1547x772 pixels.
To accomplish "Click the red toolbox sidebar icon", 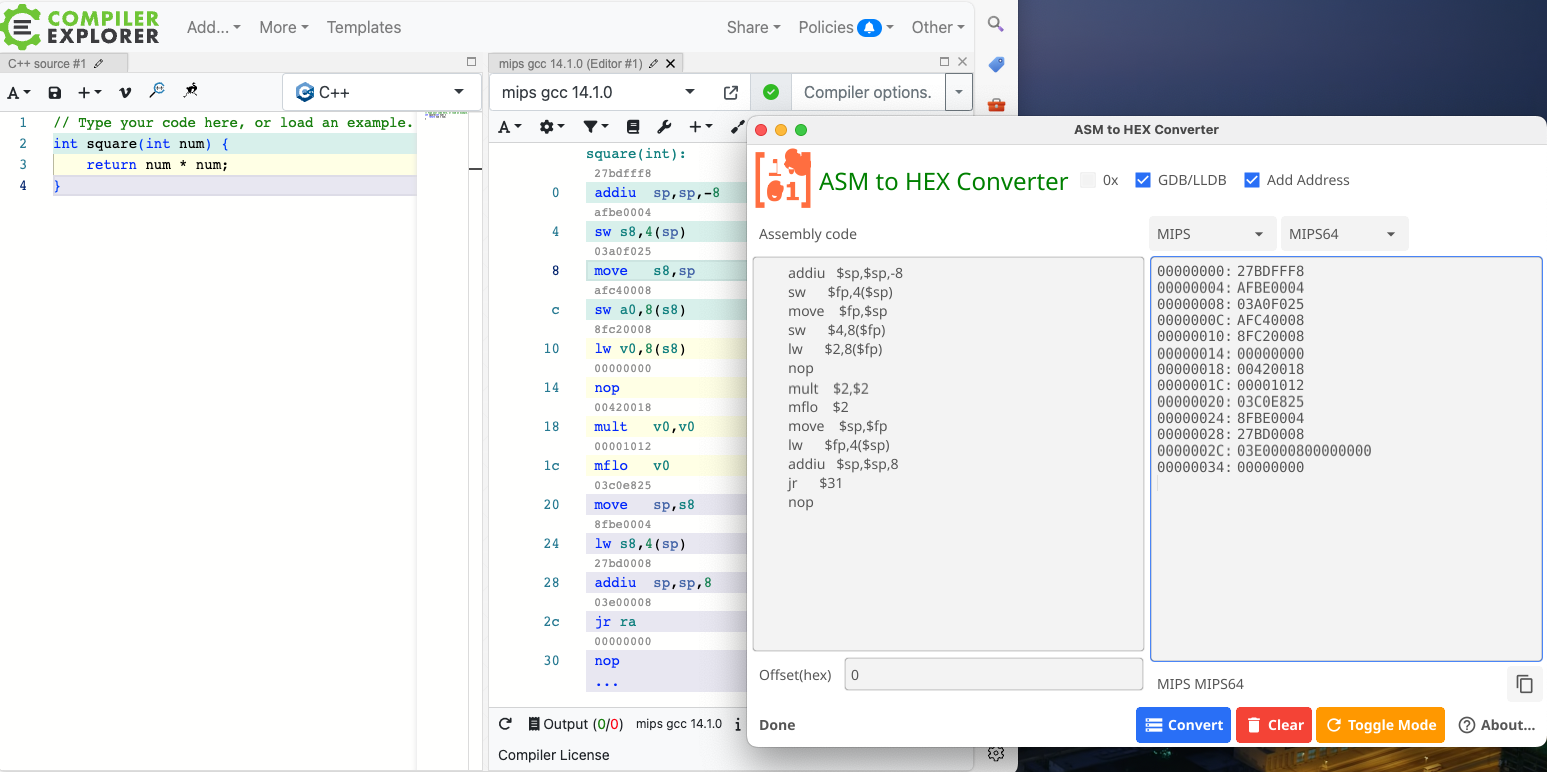I will coord(996,104).
